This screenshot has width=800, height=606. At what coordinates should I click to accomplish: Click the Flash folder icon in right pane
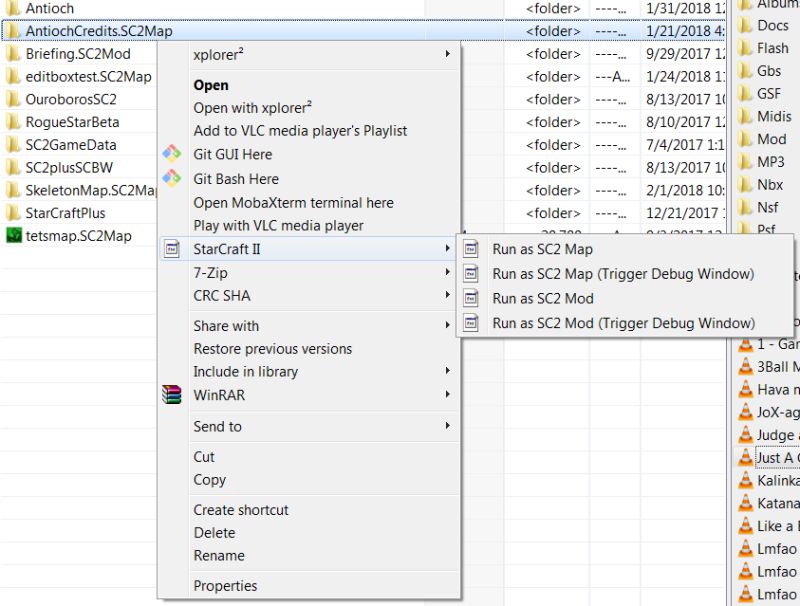click(746, 48)
